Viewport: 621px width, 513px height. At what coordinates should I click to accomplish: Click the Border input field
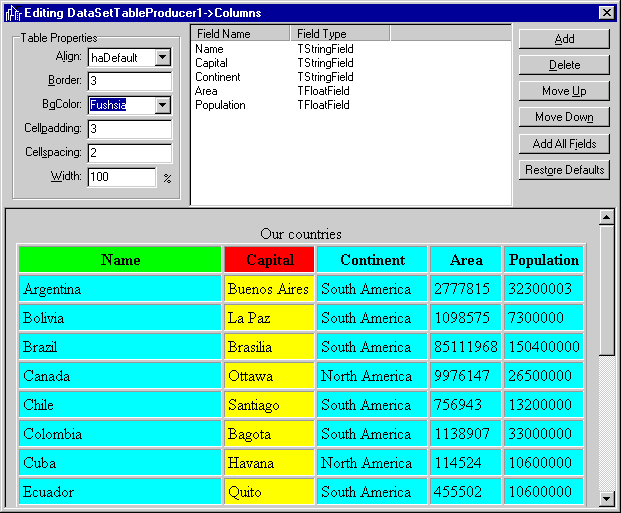pos(129,81)
